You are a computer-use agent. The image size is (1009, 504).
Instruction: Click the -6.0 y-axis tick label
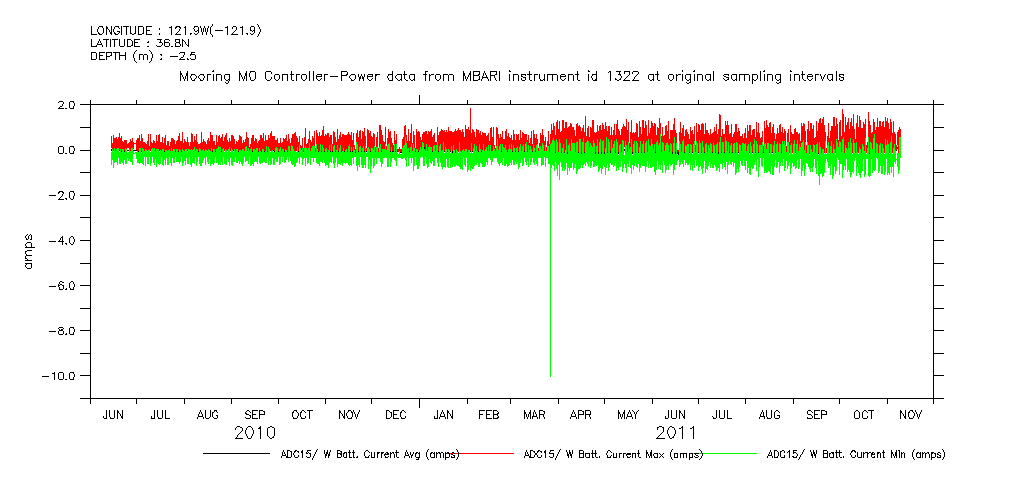coord(64,286)
